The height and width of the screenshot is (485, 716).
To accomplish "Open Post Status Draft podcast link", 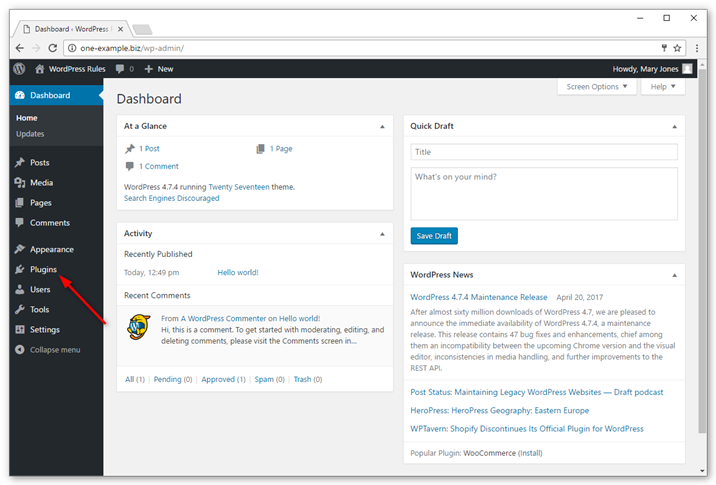I will [537, 392].
